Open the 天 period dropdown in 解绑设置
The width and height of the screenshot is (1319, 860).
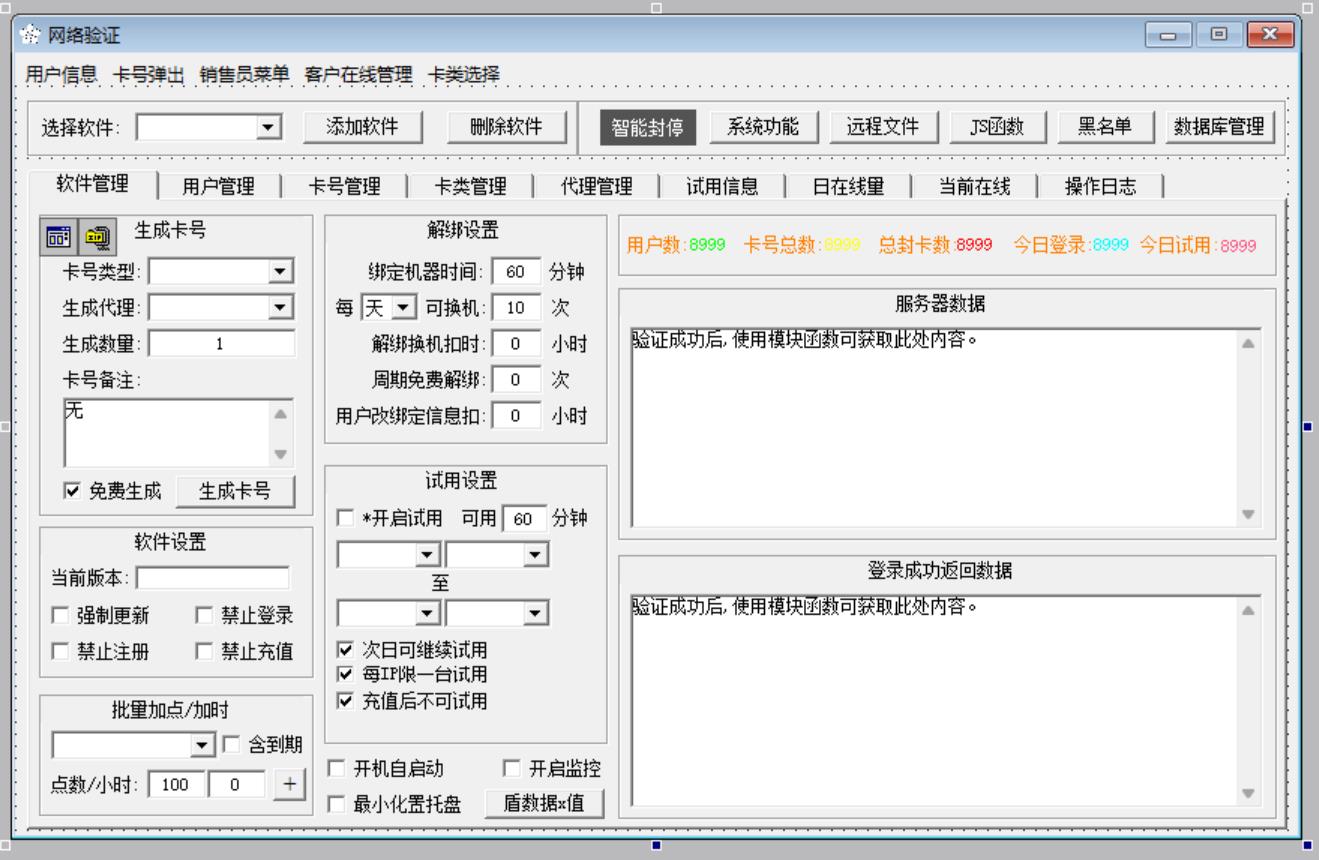pyautogui.click(x=404, y=307)
